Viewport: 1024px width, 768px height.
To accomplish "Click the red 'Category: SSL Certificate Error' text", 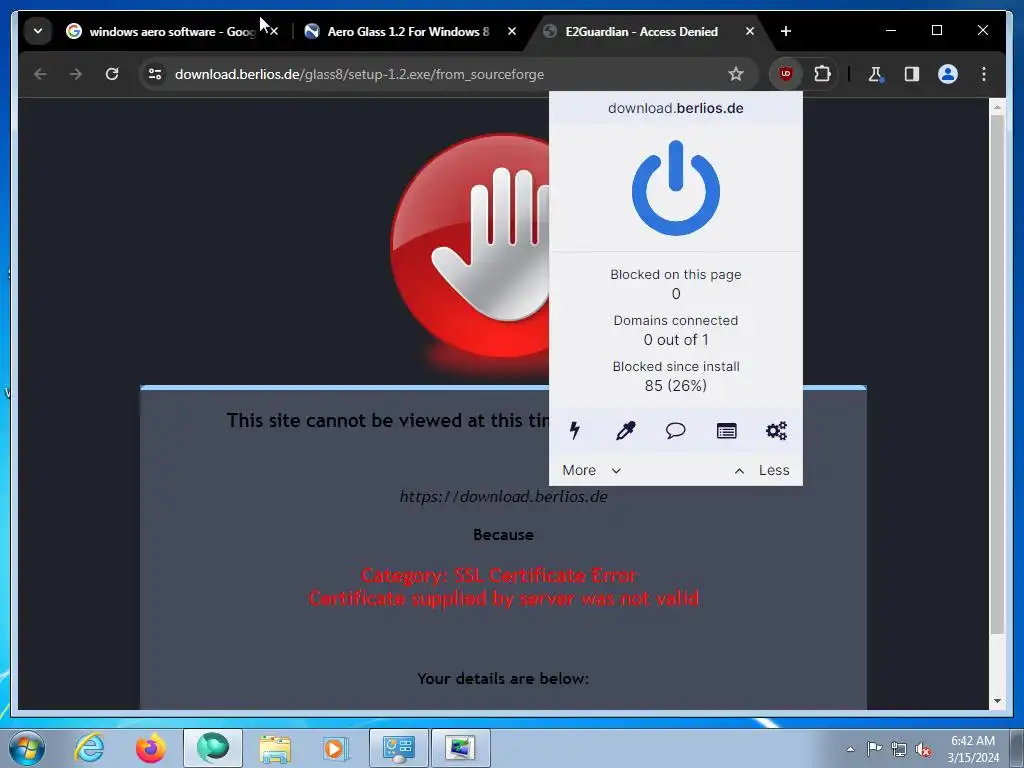I will (500, 575).
